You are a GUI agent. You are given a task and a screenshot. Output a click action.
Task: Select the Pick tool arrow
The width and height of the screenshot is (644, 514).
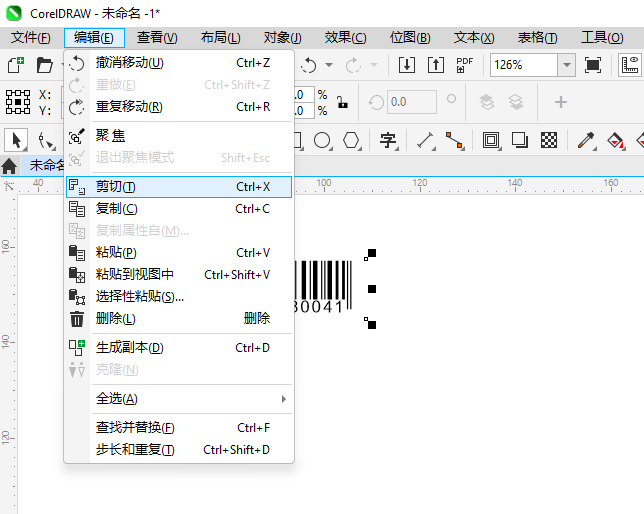[x=16, y=141]
